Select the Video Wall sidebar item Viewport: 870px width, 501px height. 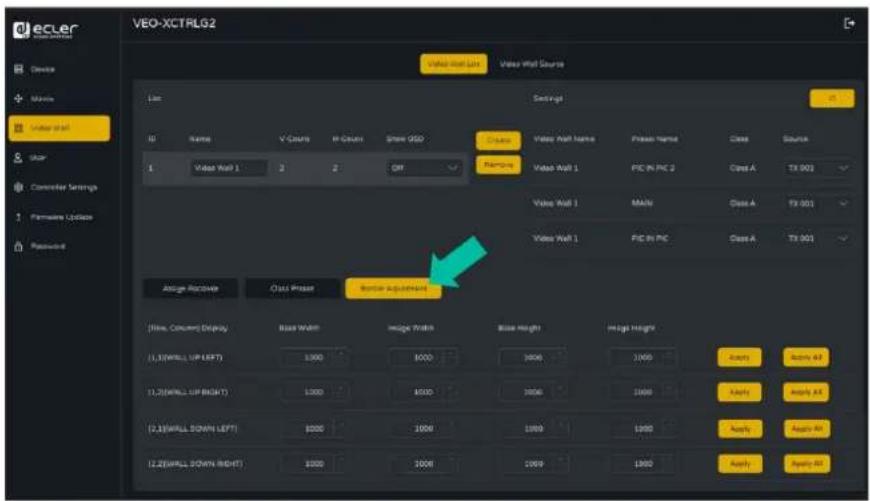click(59, 128)
